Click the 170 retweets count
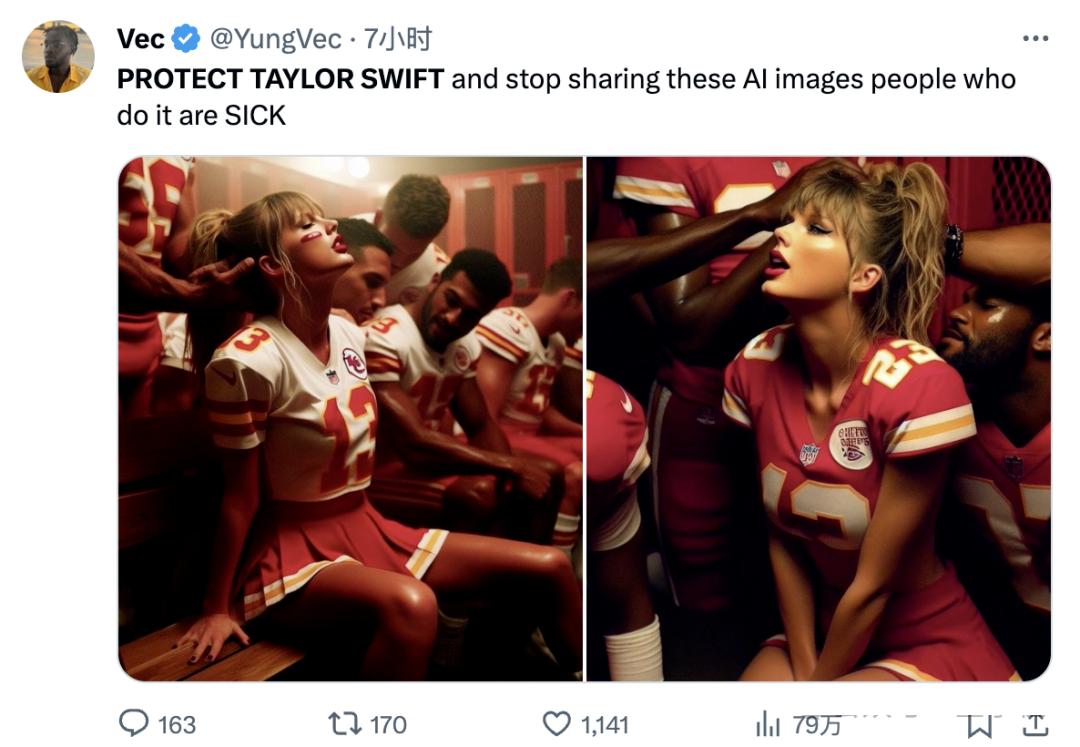1080x747 pixels. [x=388, y=724]
